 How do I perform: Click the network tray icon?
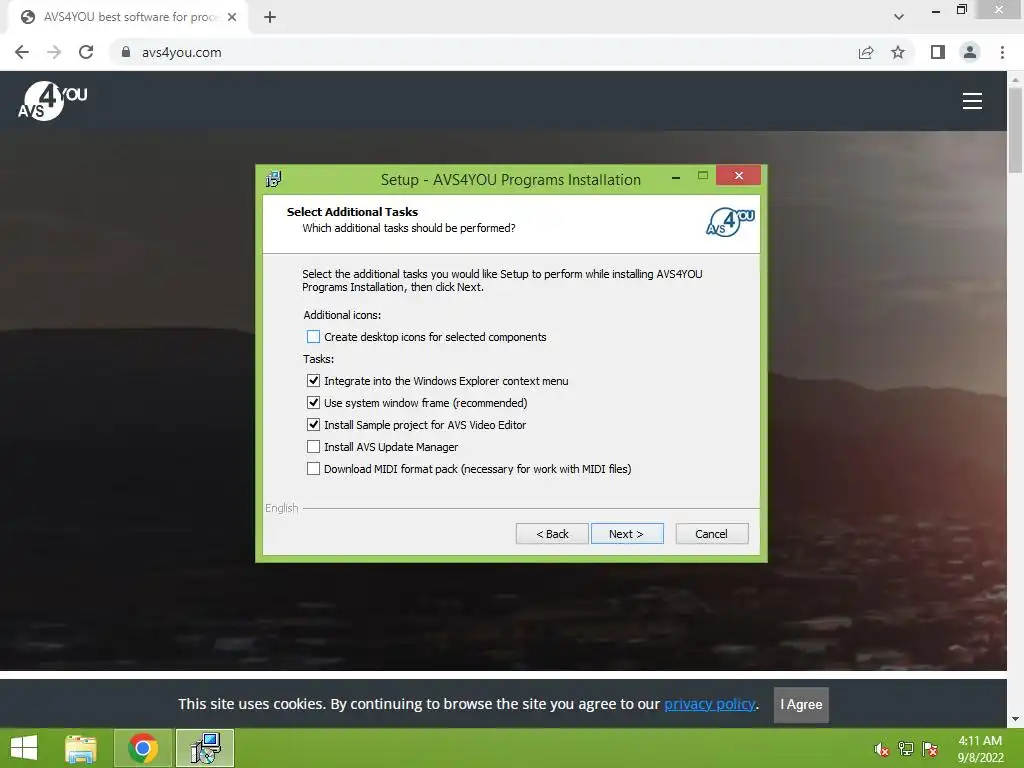[906, 749]
